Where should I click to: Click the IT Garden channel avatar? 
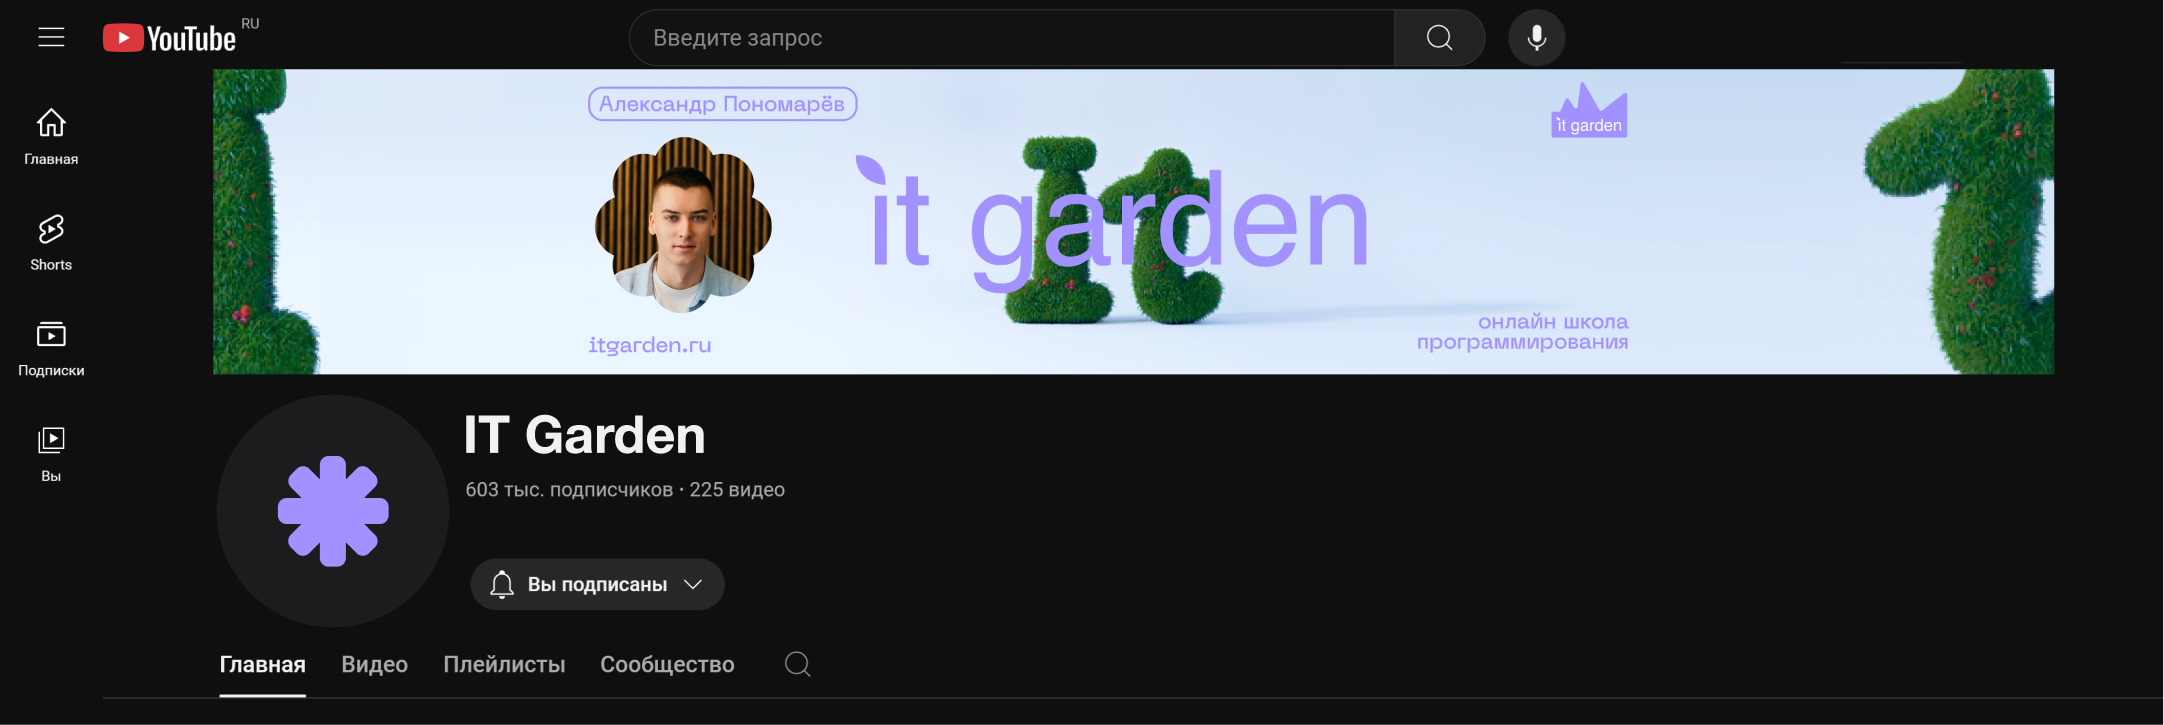click(333, 511)
